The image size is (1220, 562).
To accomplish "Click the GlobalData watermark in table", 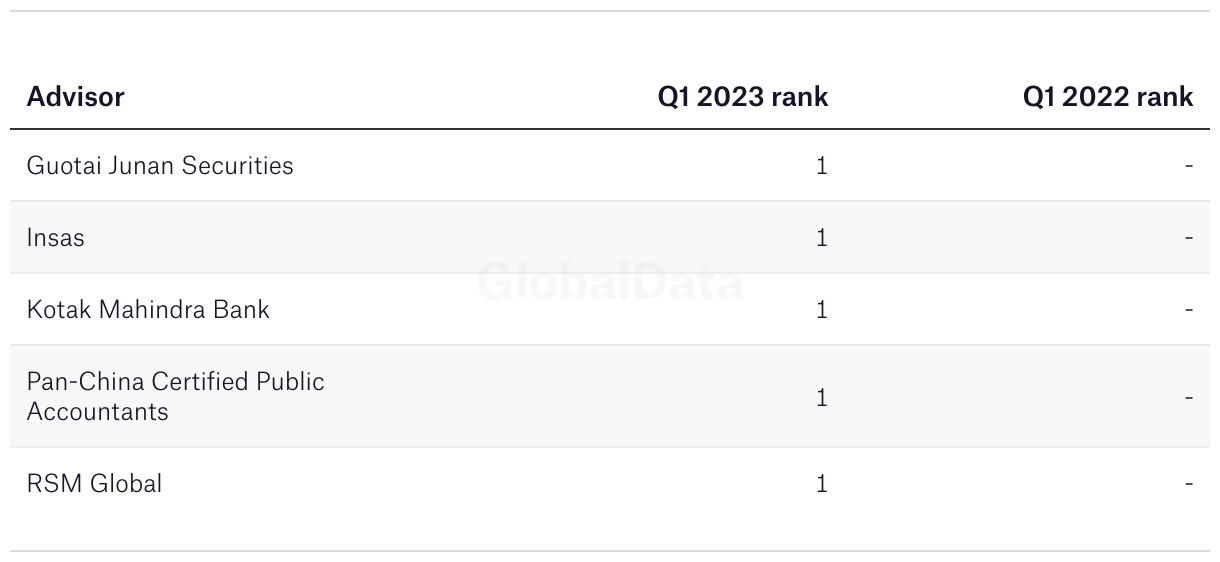I will click(x=610, y=282).
